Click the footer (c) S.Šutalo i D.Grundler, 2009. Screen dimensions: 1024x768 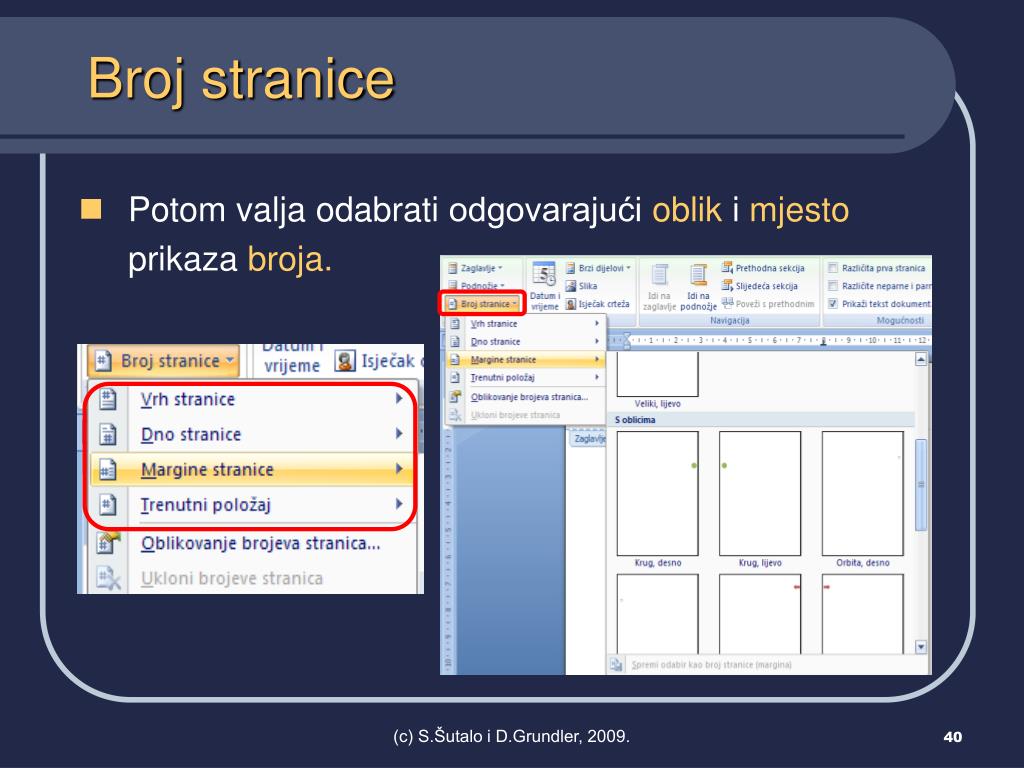511,737
